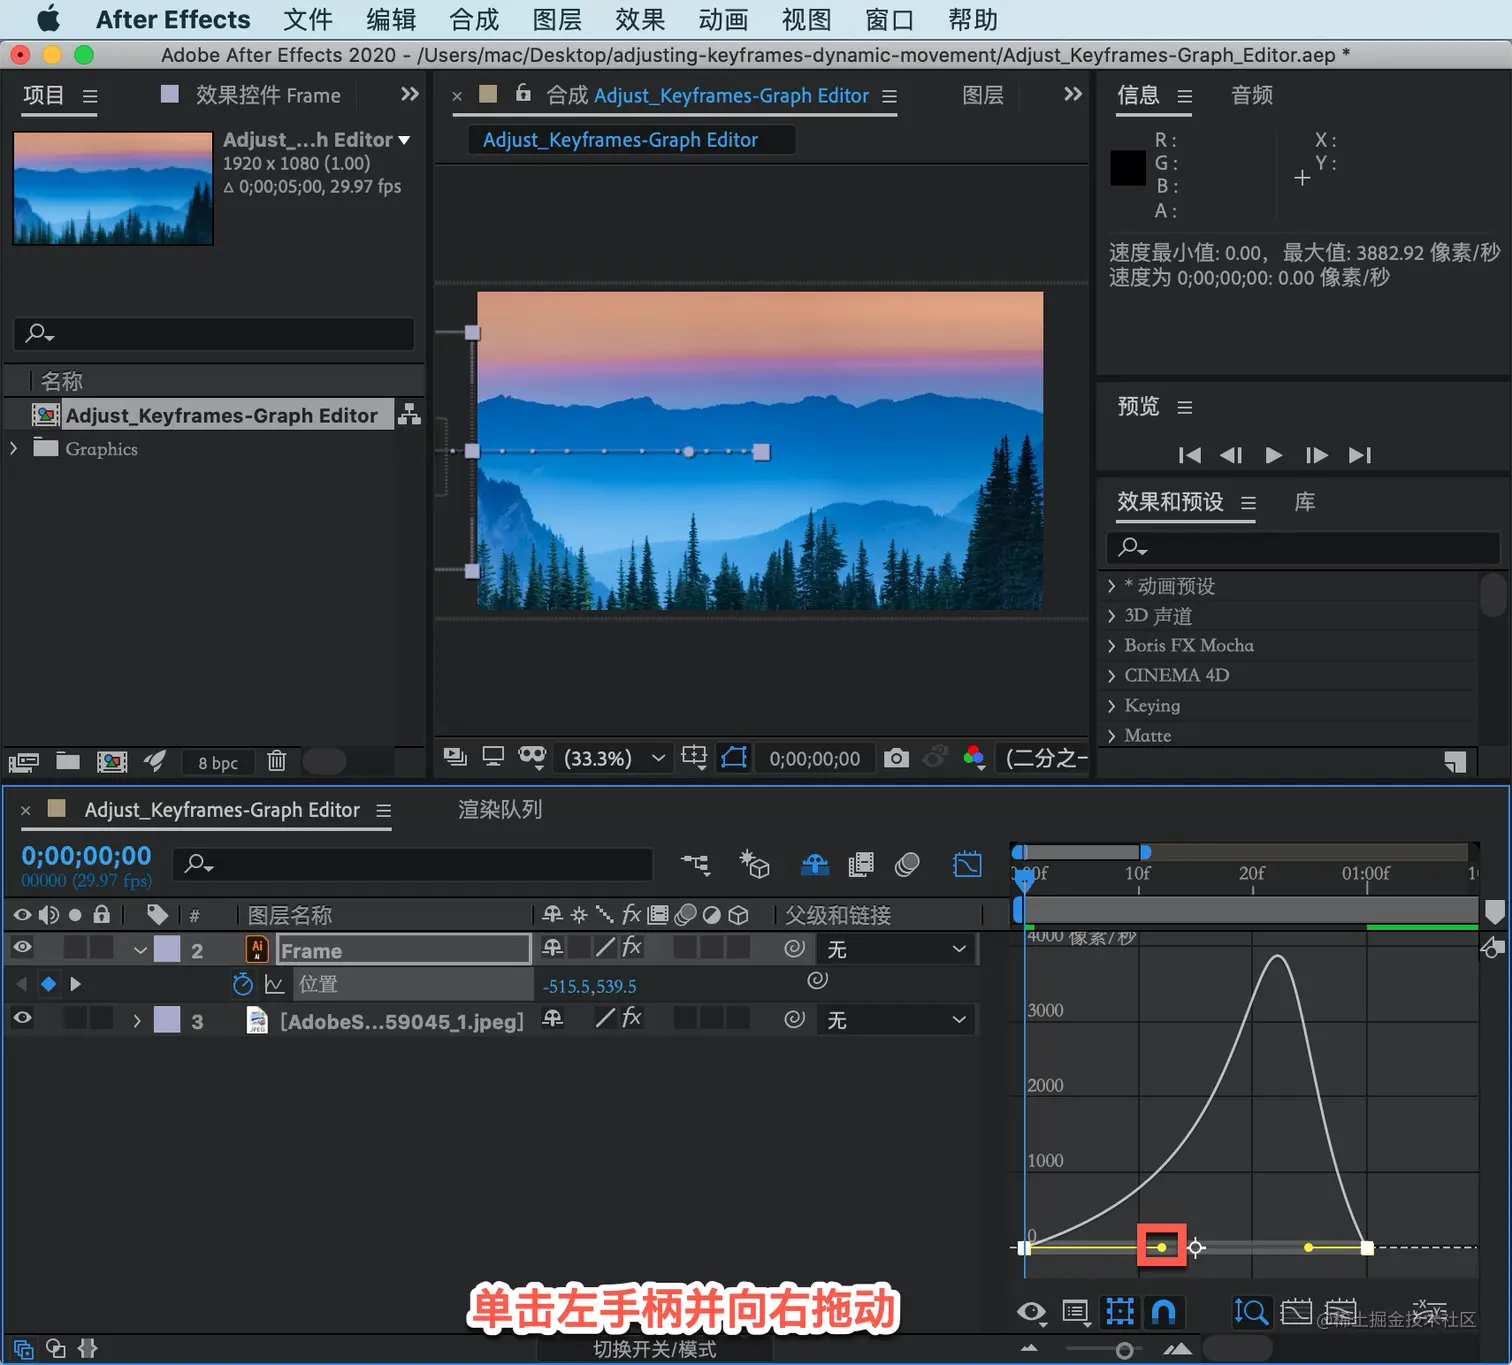Toggle the Graph Editor button in timeline
Viewport: 1512px width, 1365px height.
tap(967, 864)
